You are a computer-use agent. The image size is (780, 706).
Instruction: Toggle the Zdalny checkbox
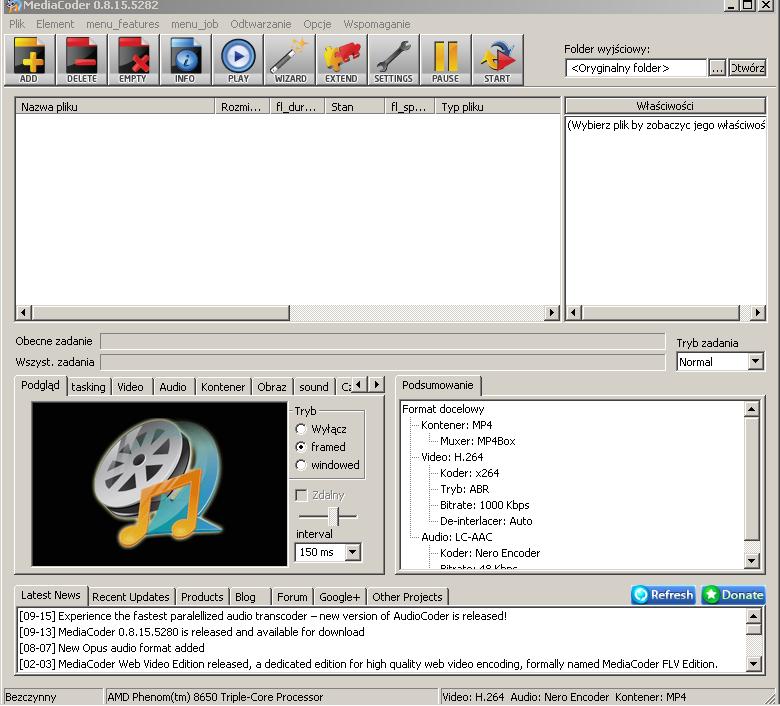click(301, 495)
